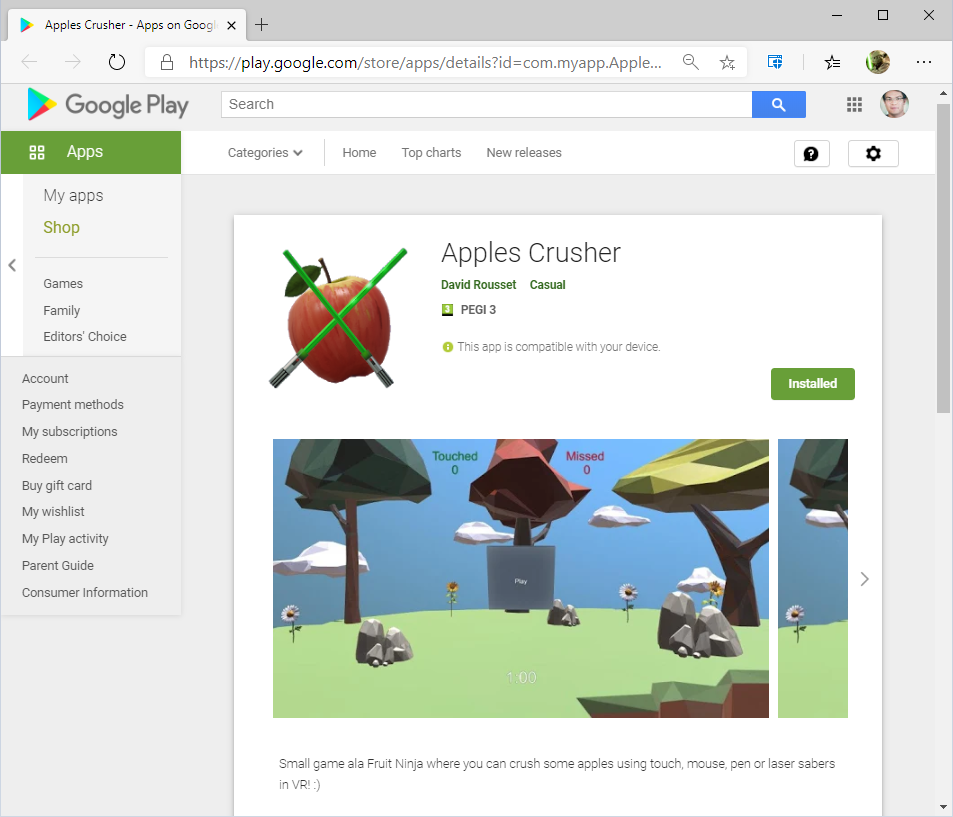The height and width of the screenshot is (817, 953).
Task: Click the Google Play search field
Action: [x=486, y=105]
